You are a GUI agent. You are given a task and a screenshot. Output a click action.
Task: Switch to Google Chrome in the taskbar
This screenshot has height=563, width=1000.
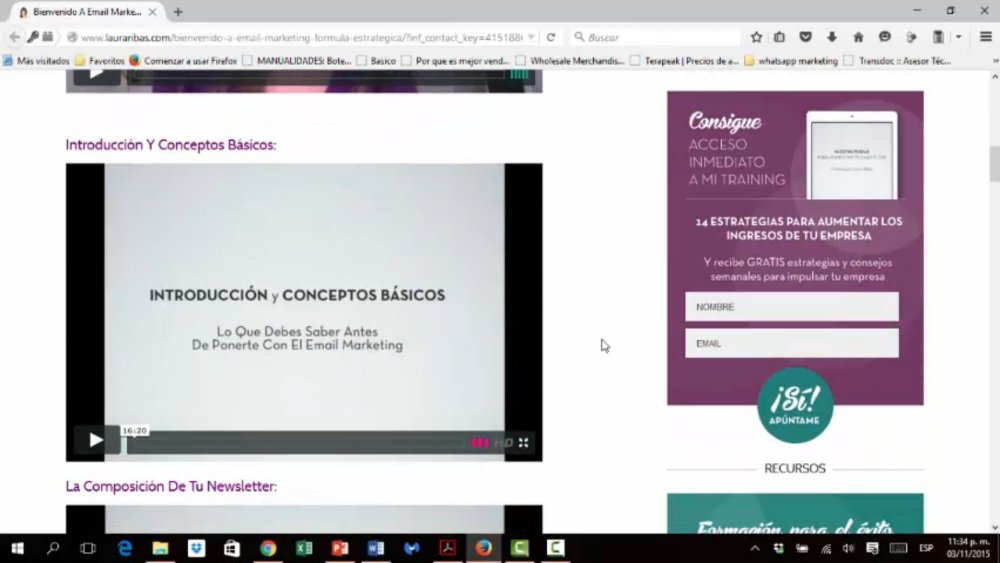(268, 548)
